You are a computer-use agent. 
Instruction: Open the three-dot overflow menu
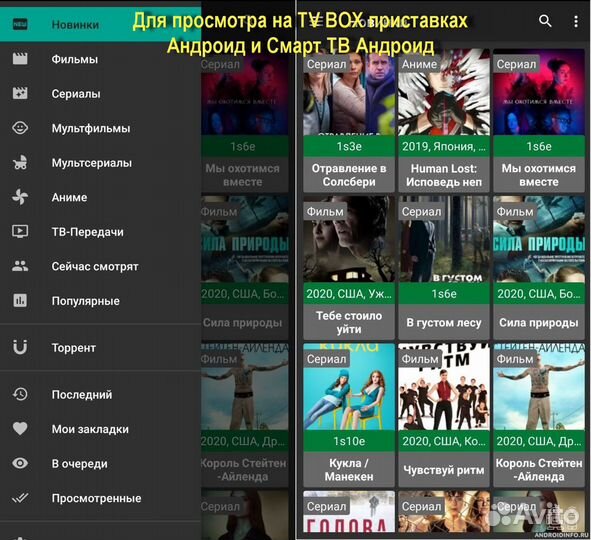(x=576, y=21)
